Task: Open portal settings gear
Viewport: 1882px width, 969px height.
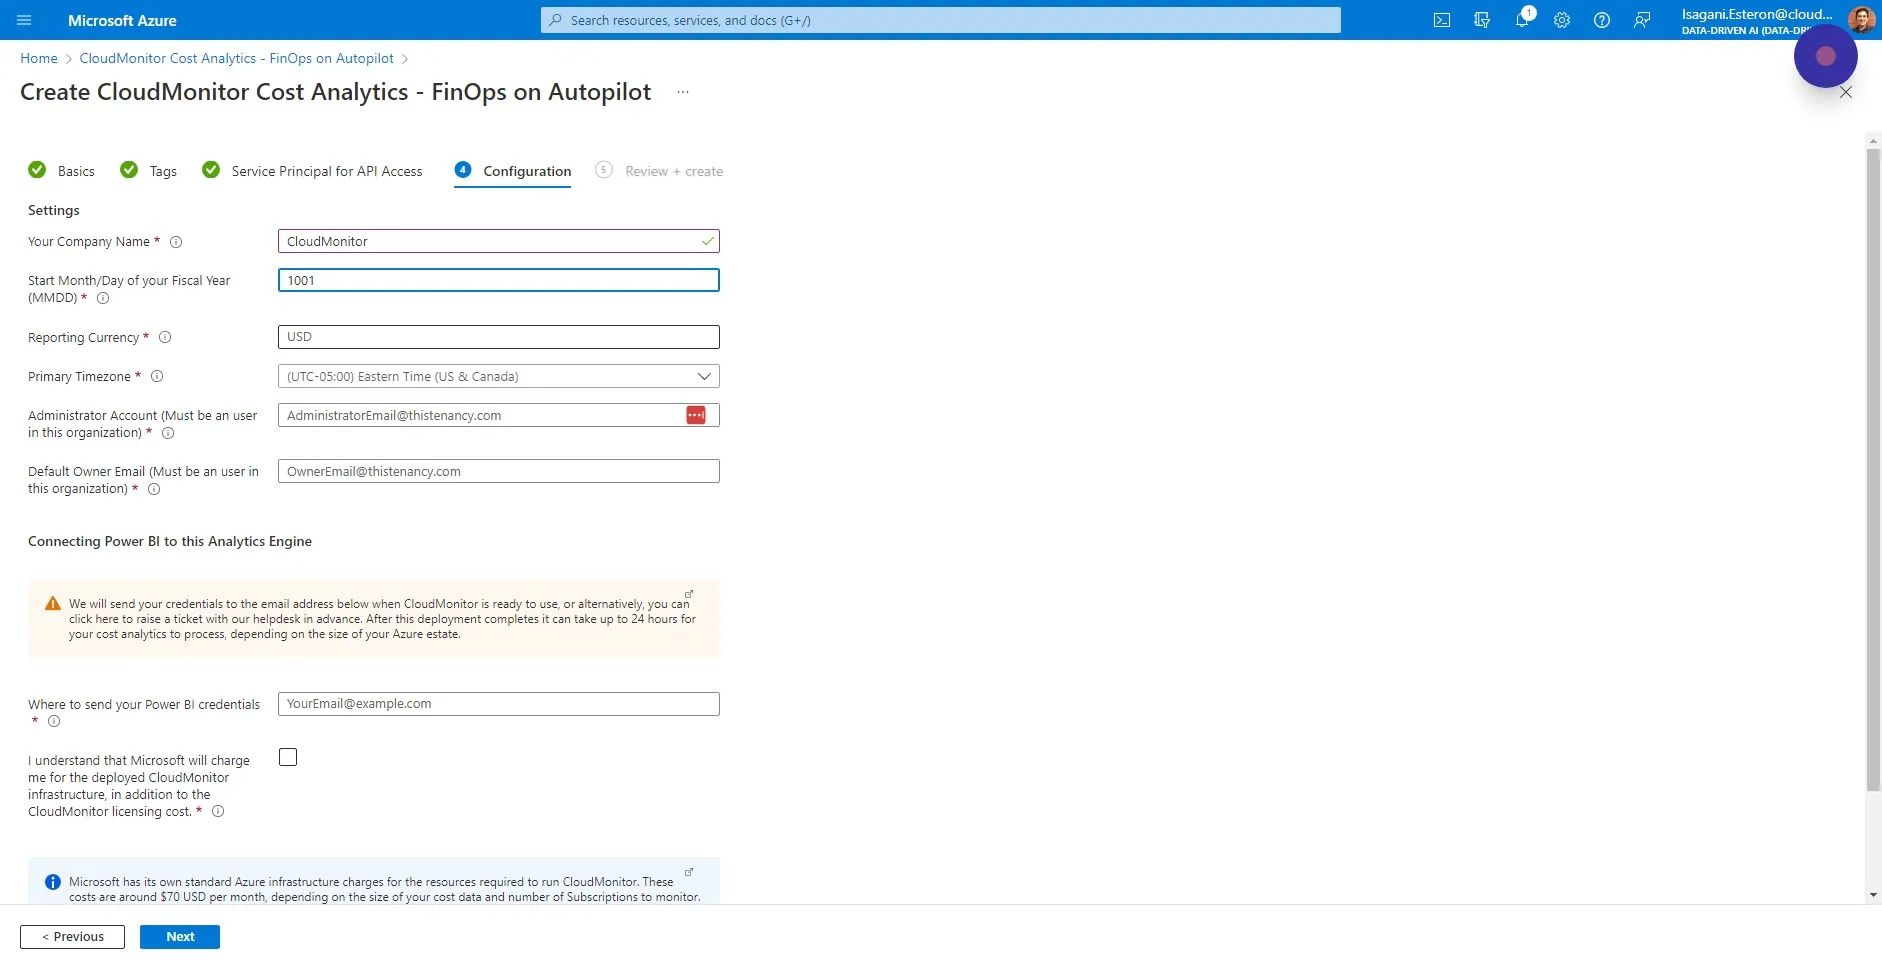Action: 1562,20
